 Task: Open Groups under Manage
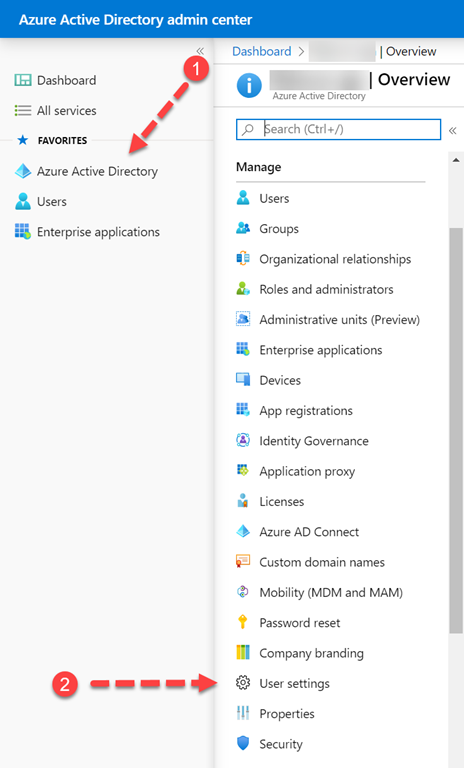279,229
